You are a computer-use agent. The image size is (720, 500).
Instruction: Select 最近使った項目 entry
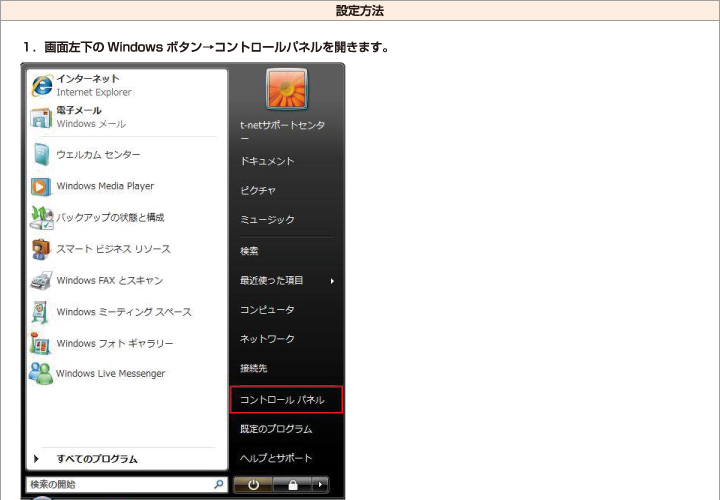coord(271,281)
